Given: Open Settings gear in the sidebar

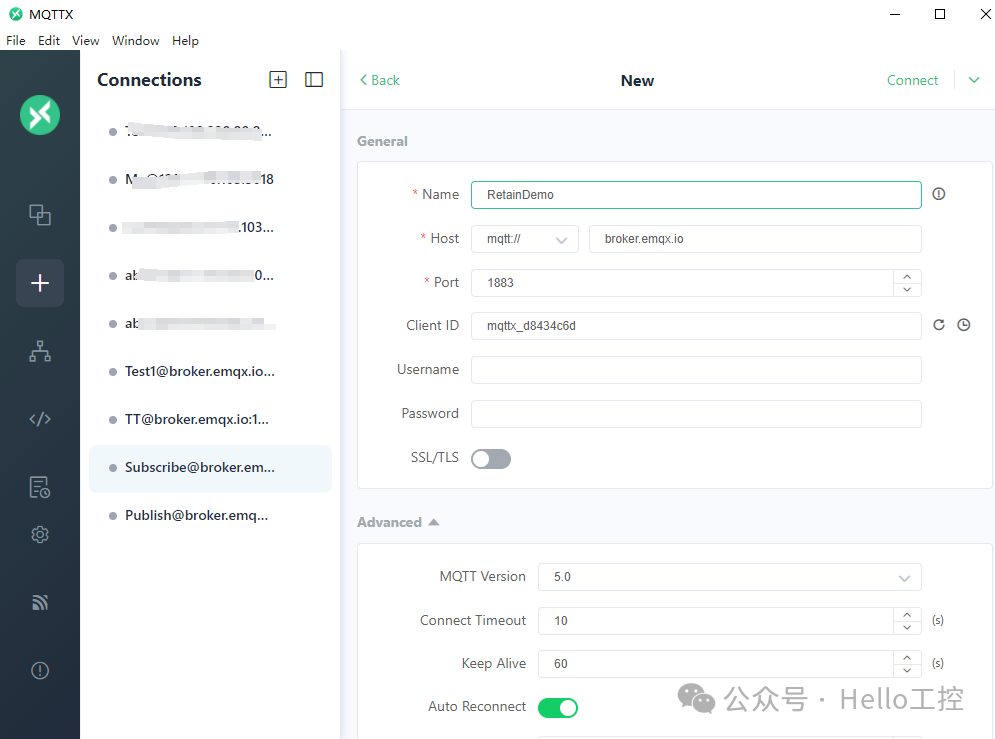Looking at the screenshot, I should point(40,535).
